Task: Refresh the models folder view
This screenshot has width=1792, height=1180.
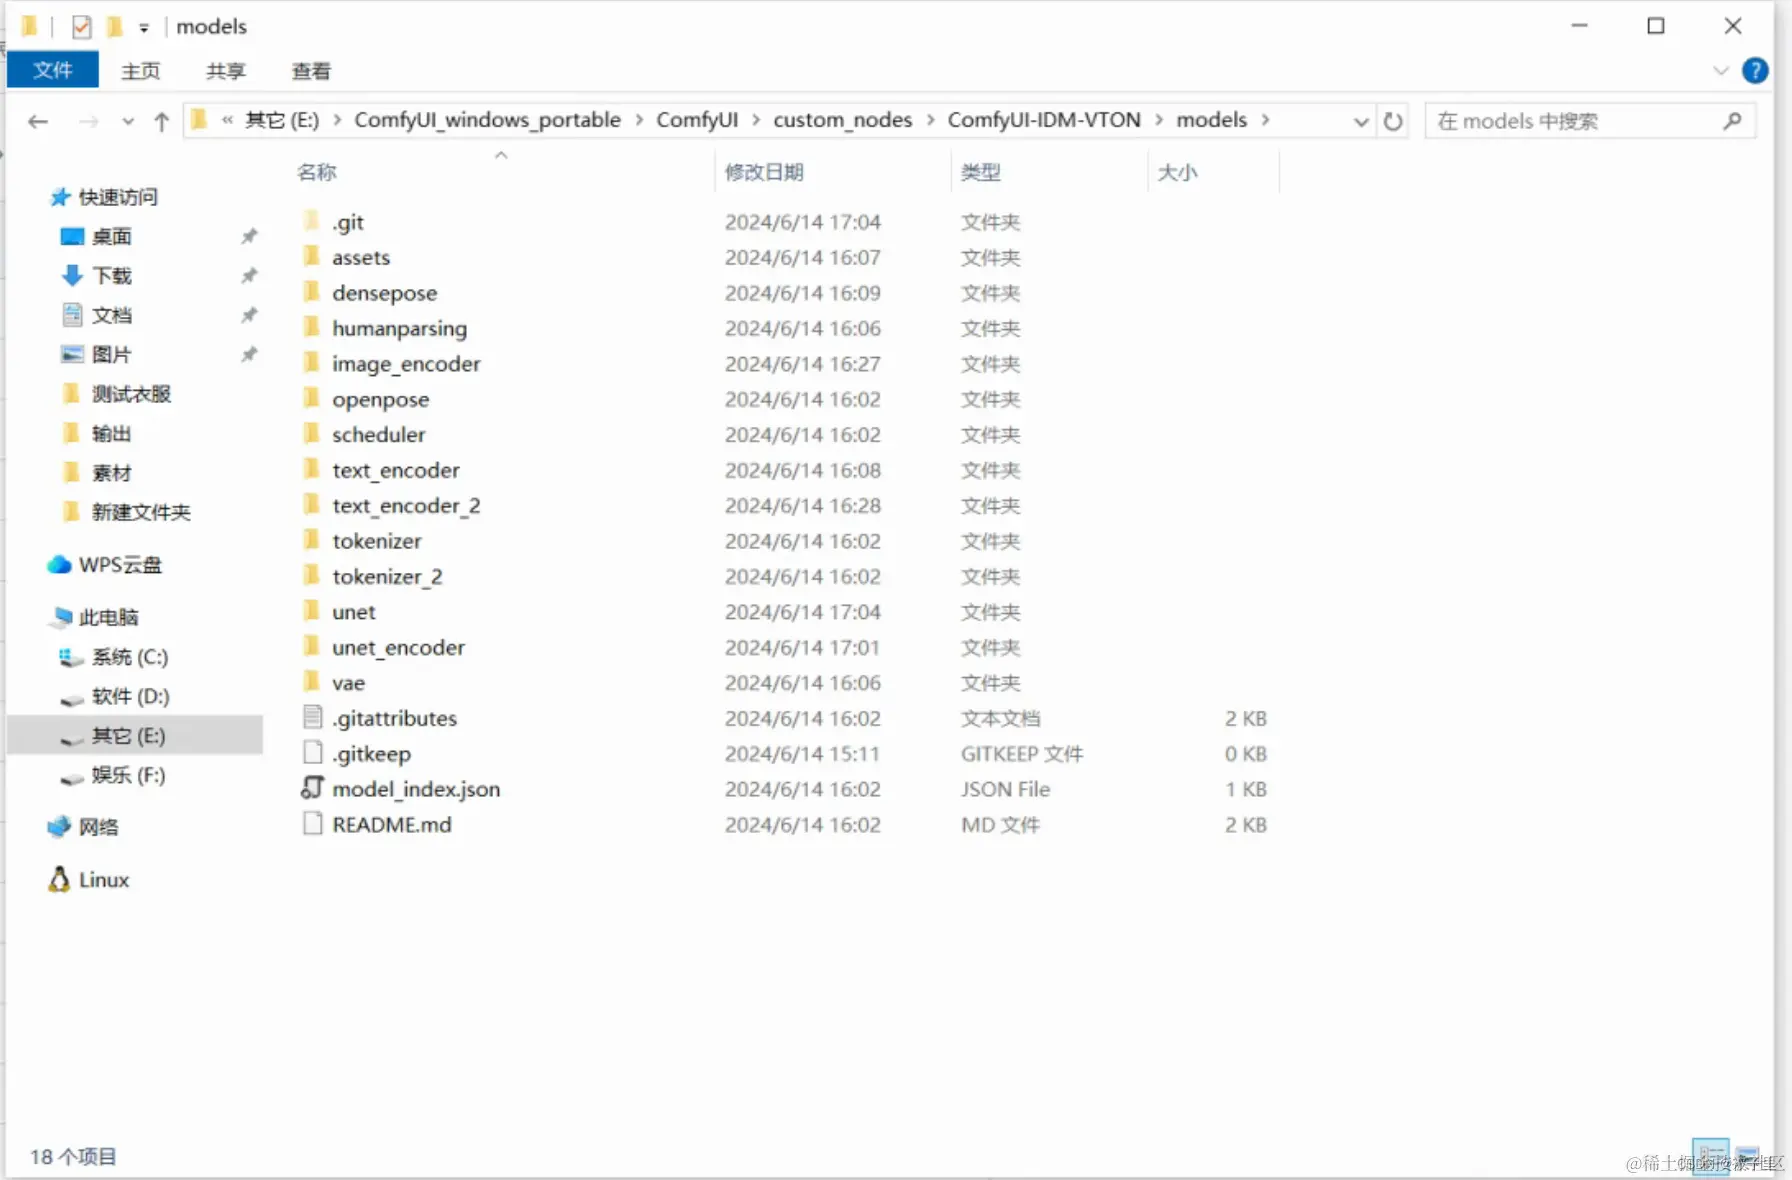Action: click(x=1393, y=122)
